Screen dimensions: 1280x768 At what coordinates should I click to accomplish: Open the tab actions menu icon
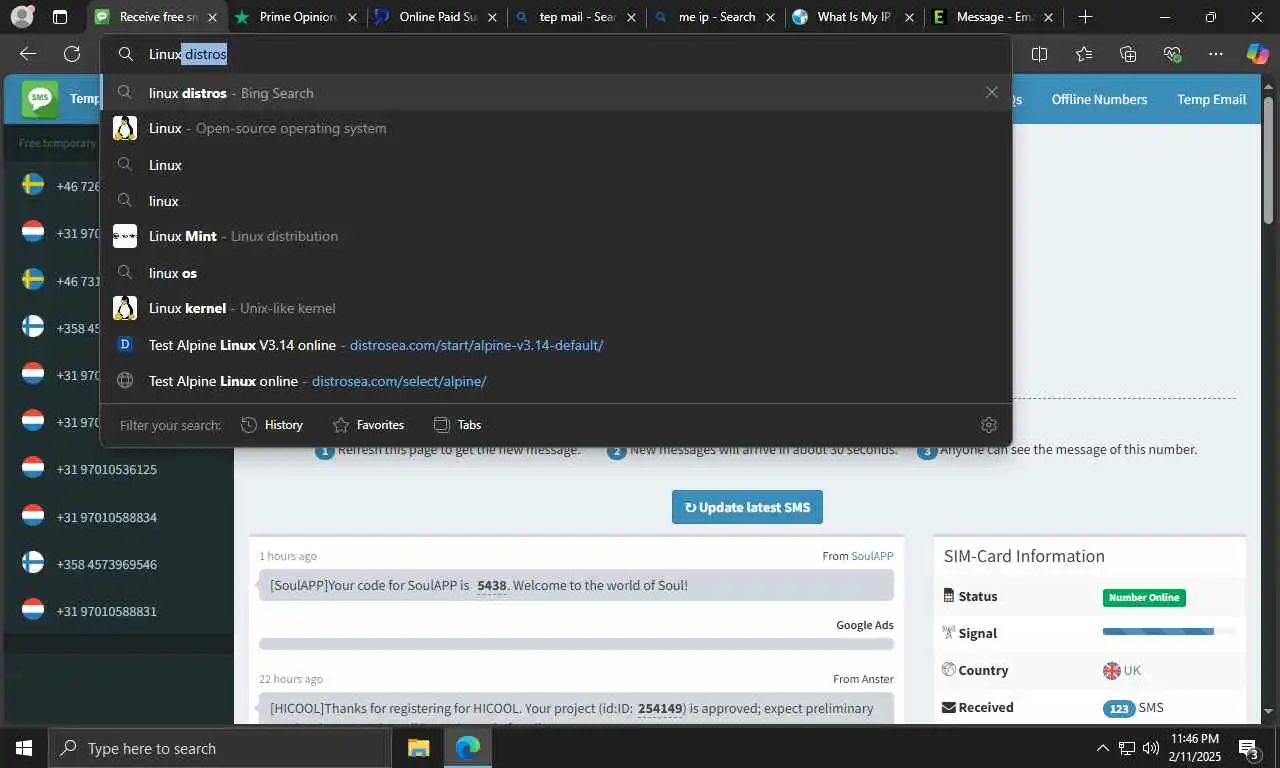click(x=60, y=17)
